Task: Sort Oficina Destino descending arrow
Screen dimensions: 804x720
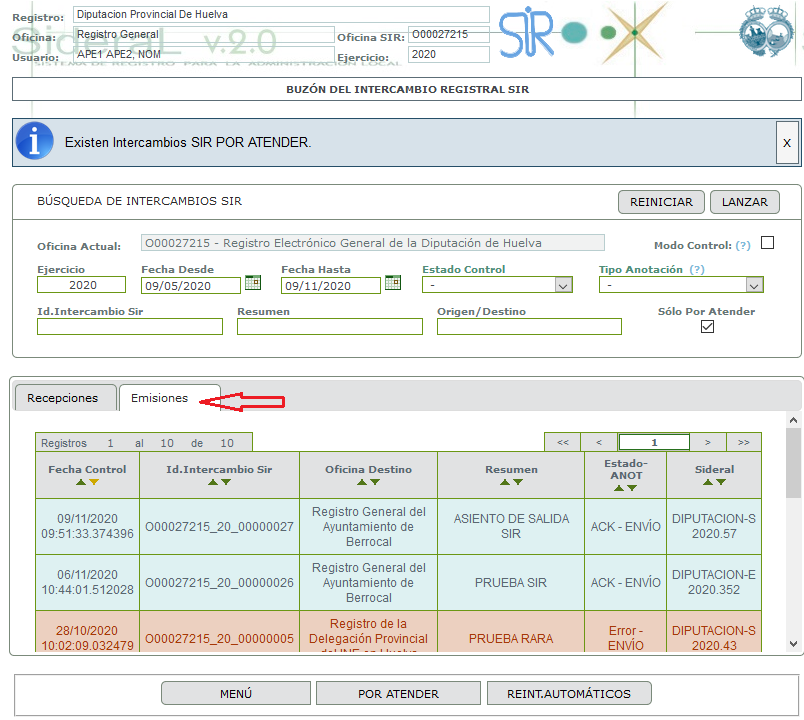Action: tap(375, 482)
